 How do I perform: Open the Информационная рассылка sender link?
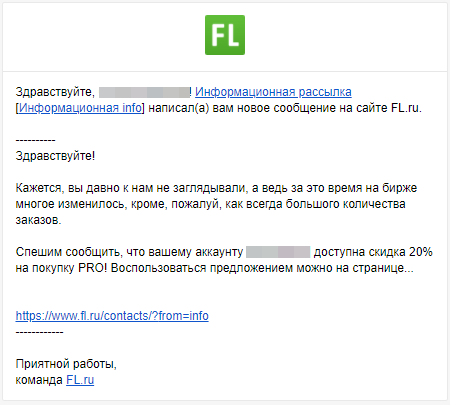[x=273, y=92]
